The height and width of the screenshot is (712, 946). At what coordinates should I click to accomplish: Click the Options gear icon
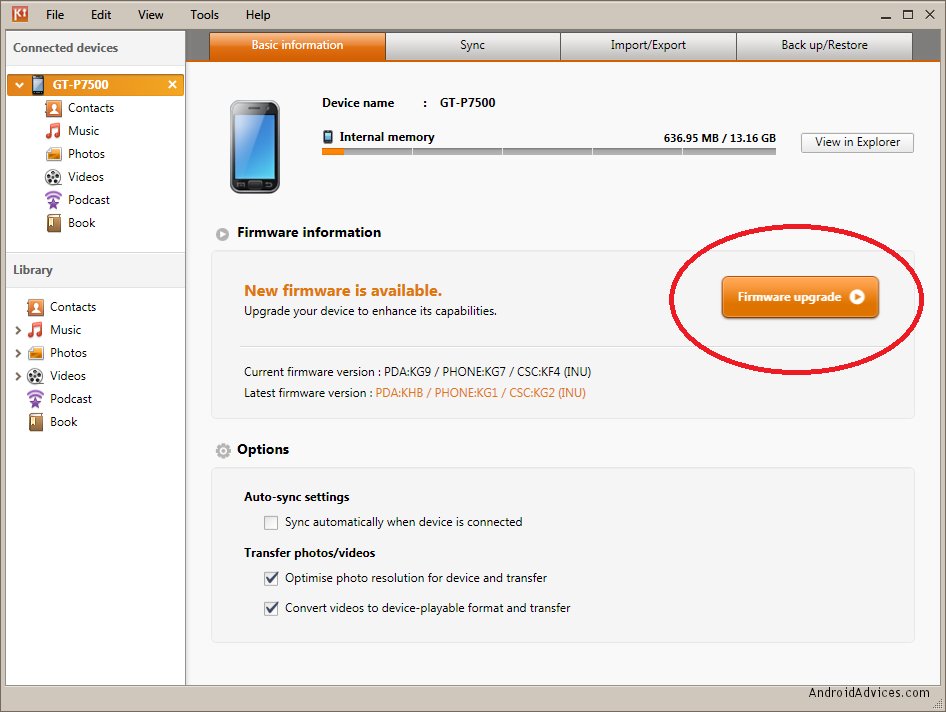coord(223,451)
